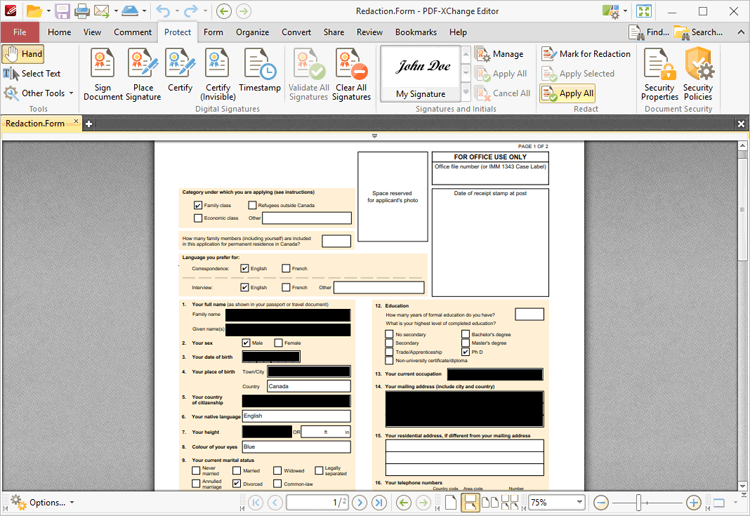
Task: Go to last page button
Action: click(x=379, y=503)
